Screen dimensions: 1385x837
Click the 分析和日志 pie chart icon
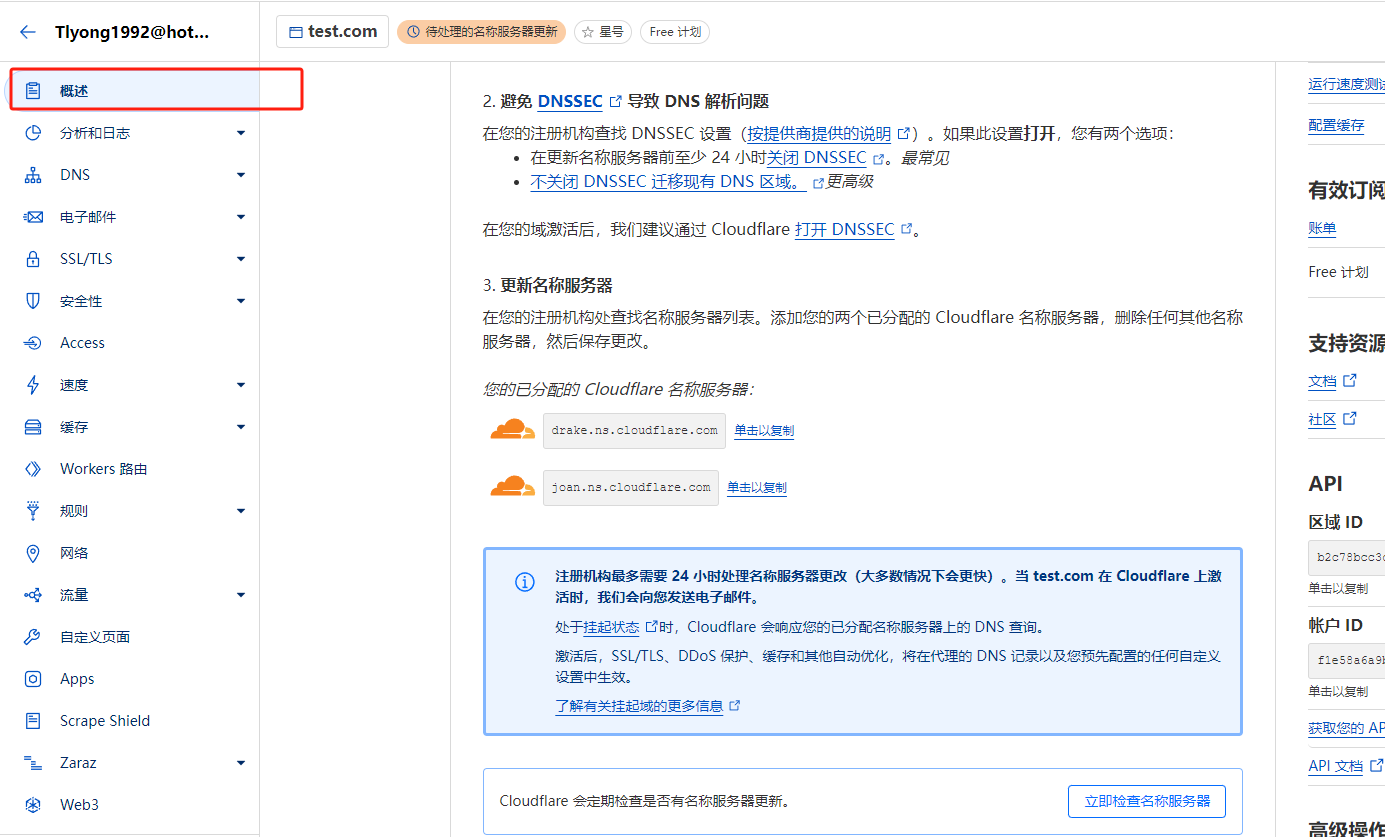(33, 133)
